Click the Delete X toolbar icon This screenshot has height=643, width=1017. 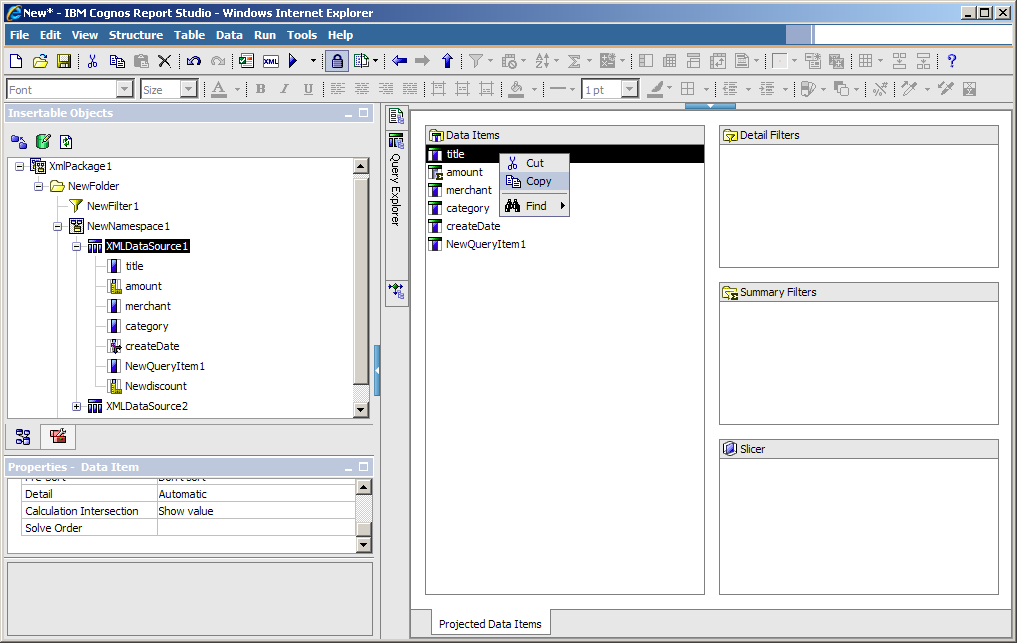pyautogui.click(x=165, y=61)
